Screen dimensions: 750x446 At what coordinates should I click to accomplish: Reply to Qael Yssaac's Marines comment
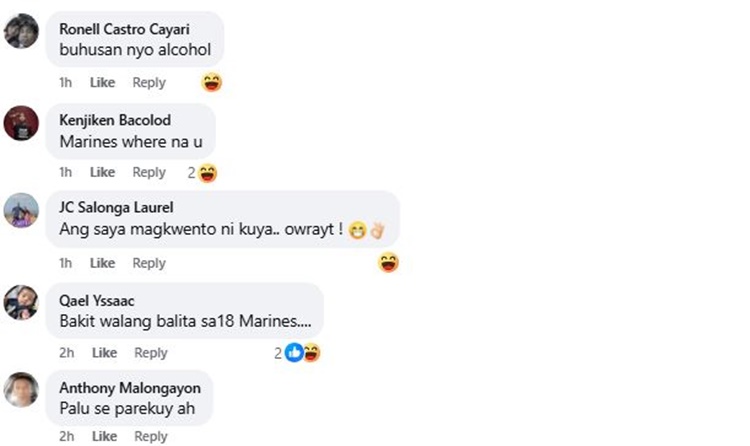151,353
